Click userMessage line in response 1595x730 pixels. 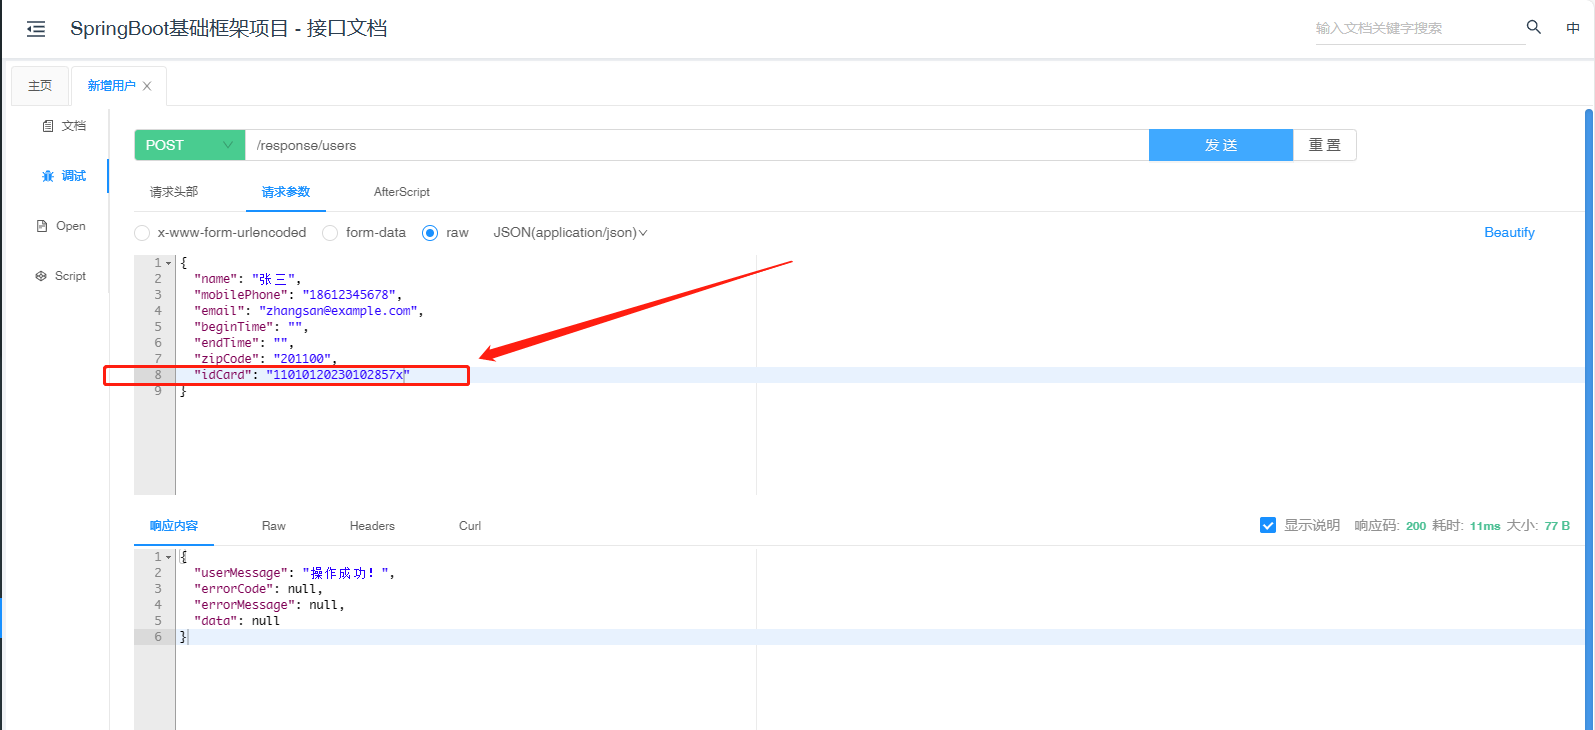294,573
